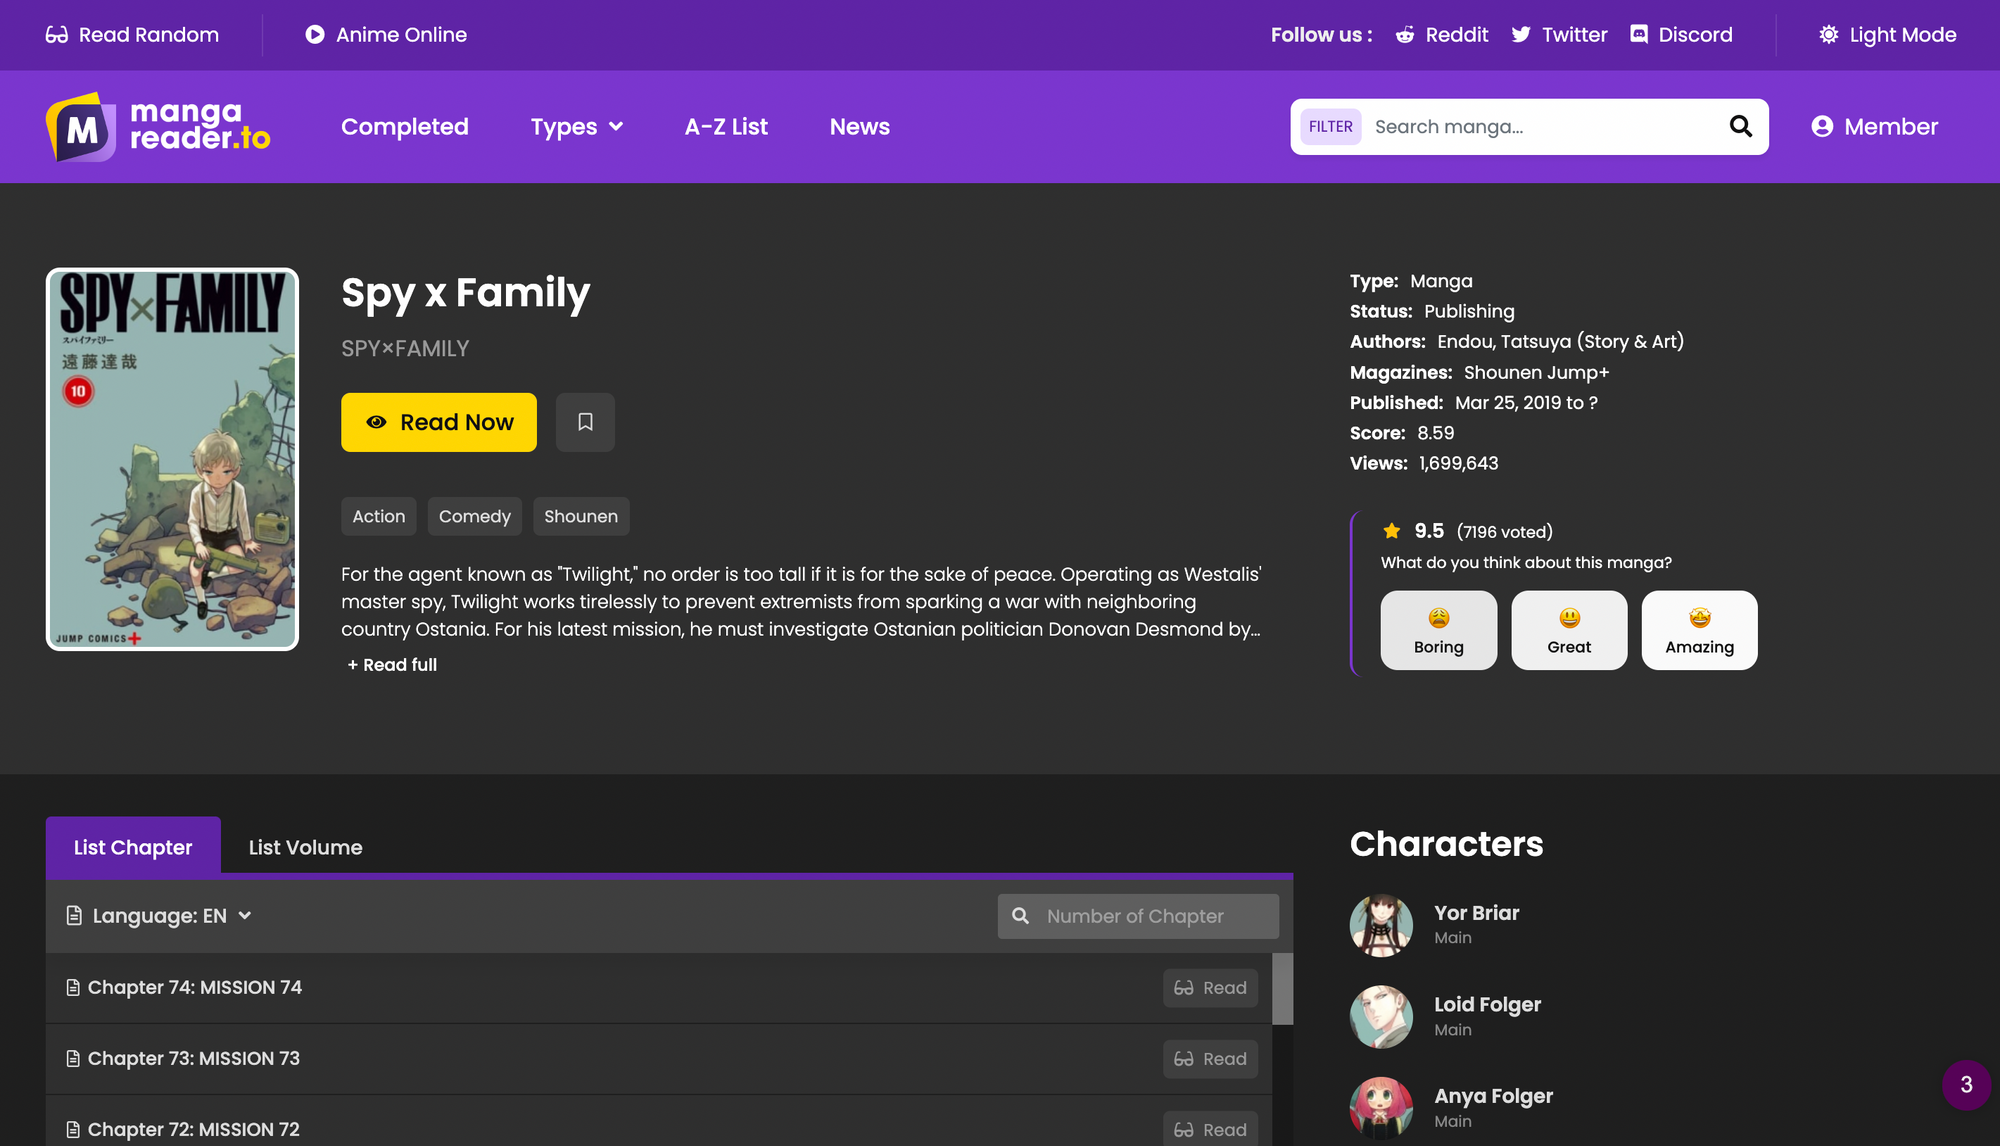Click the Comedy genre tag
2000x1146 pixels.
tap(475, 516)
